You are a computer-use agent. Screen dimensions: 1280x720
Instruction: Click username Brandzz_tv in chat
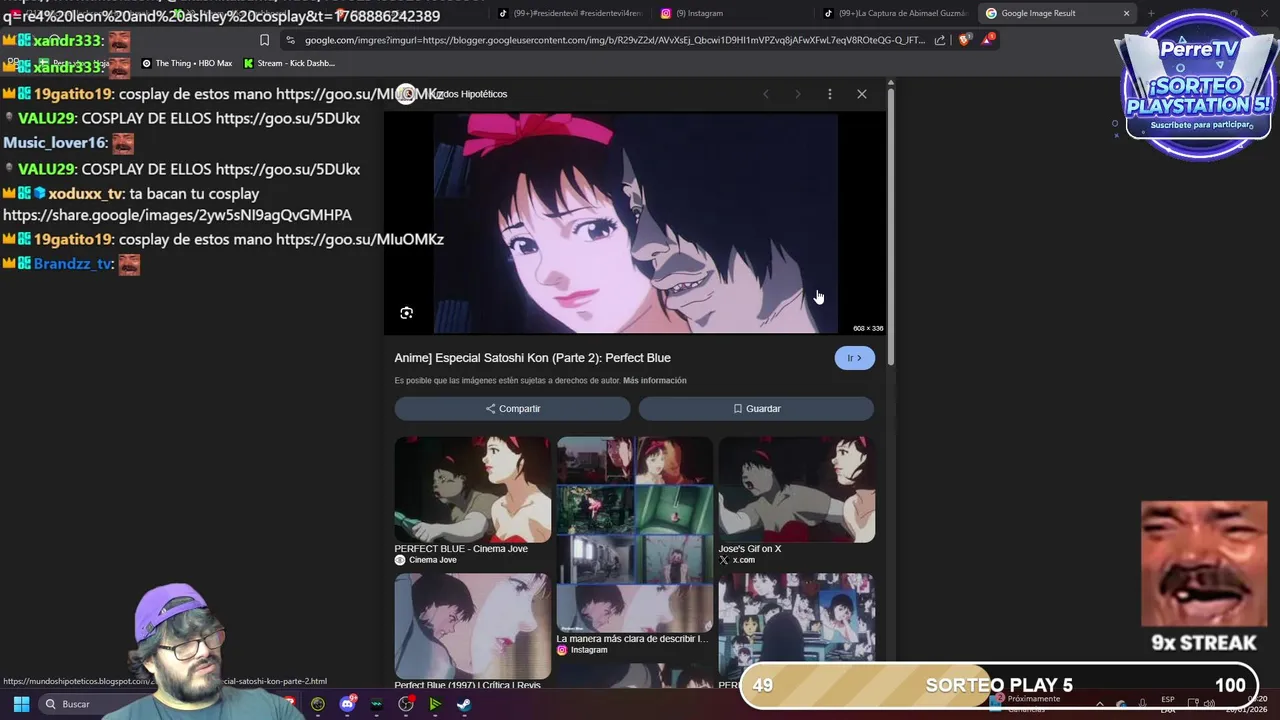(x=73, y=264)
